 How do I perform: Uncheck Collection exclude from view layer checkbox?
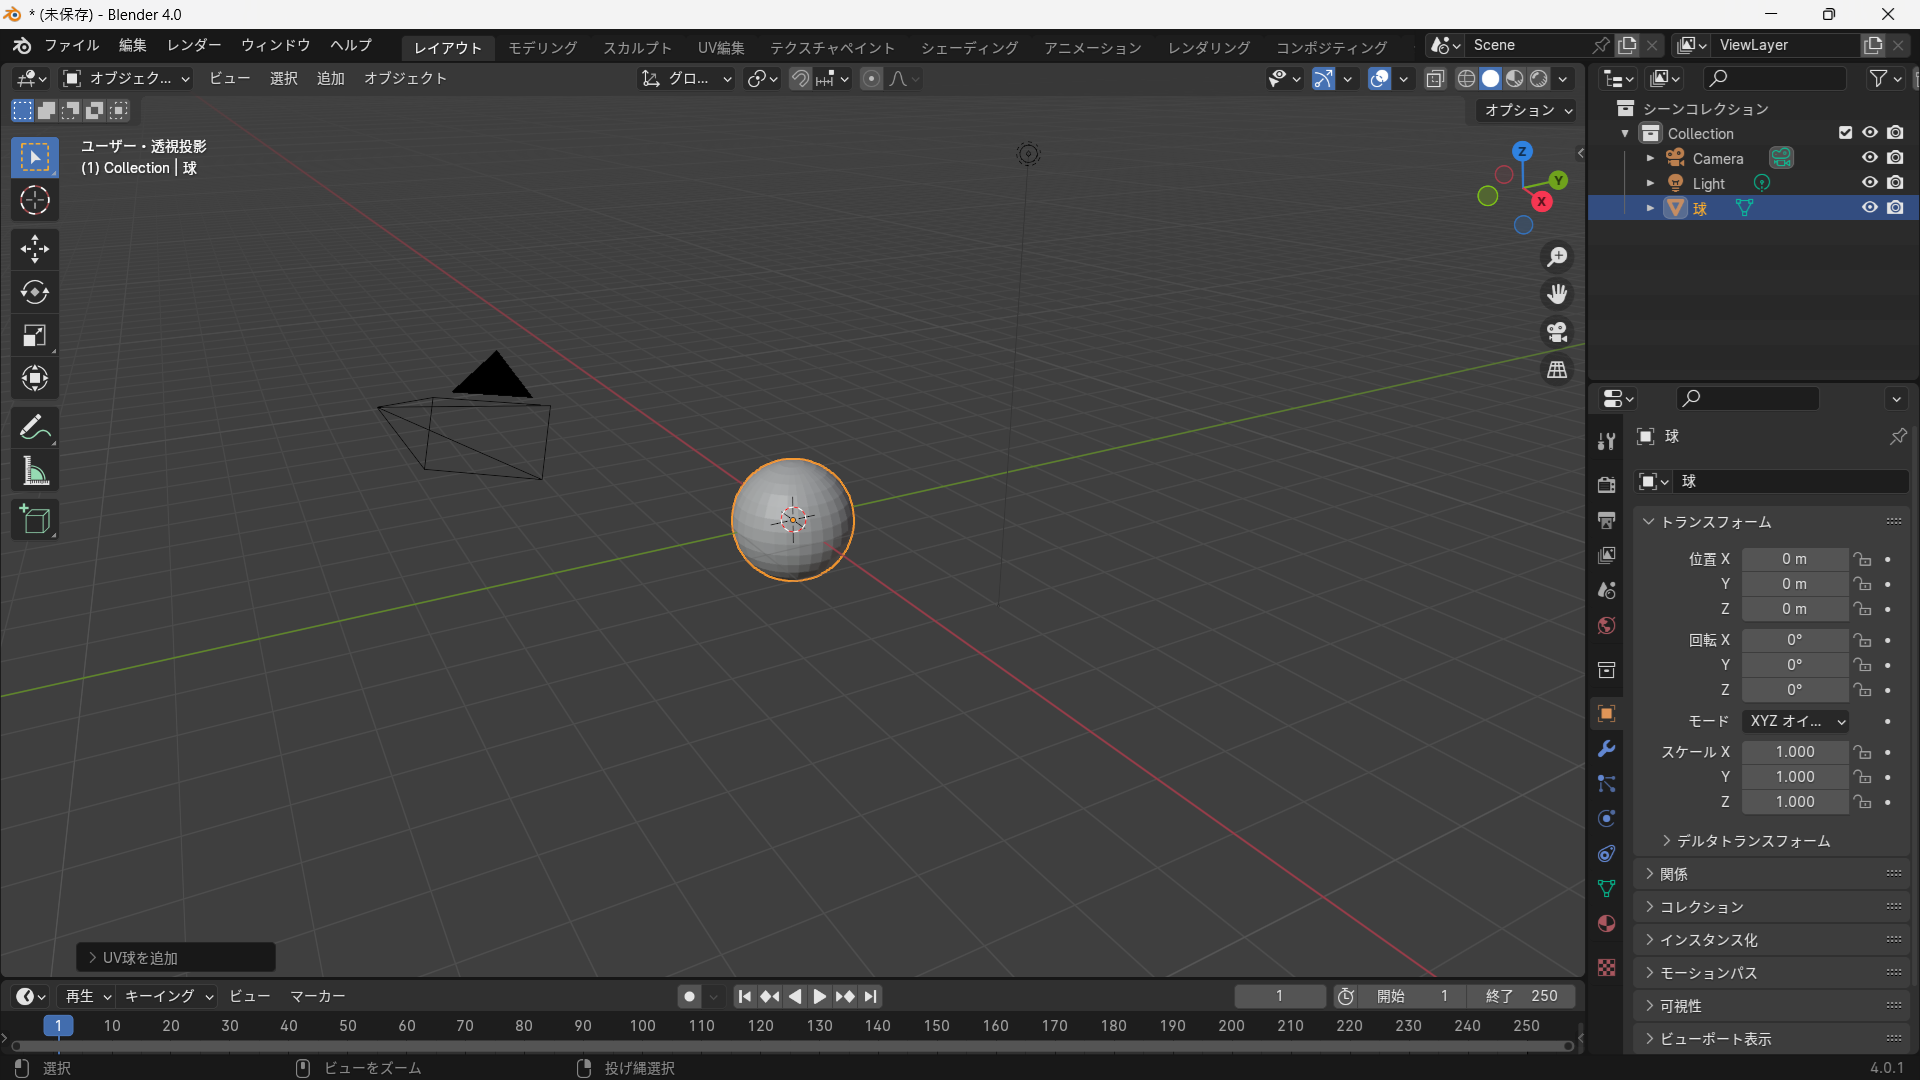[1846, 133]
